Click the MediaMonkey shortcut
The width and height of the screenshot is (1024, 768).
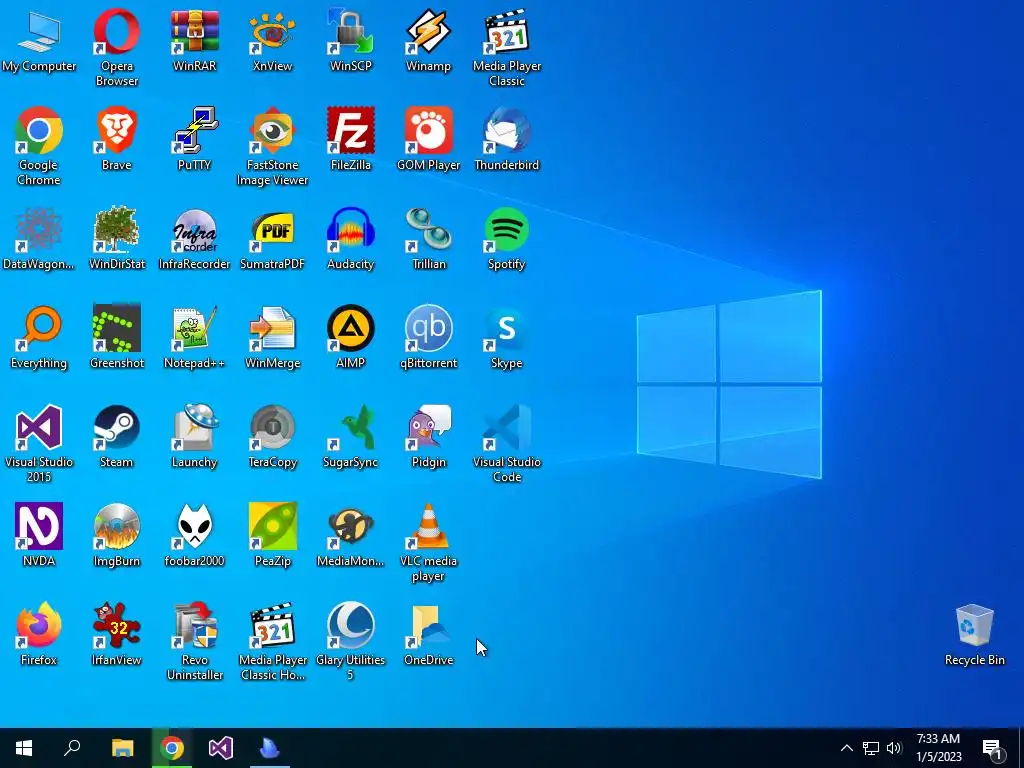pyautogui.click(x=351, y=536)
